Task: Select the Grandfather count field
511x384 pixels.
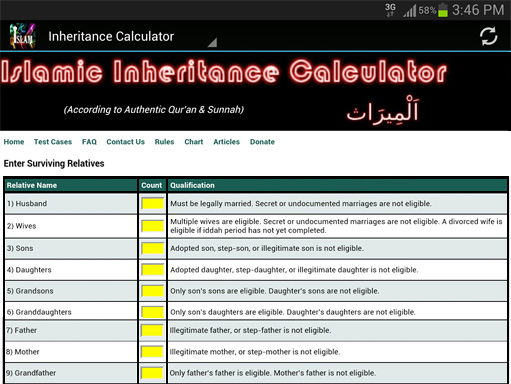Action: [x=152, y=373]
